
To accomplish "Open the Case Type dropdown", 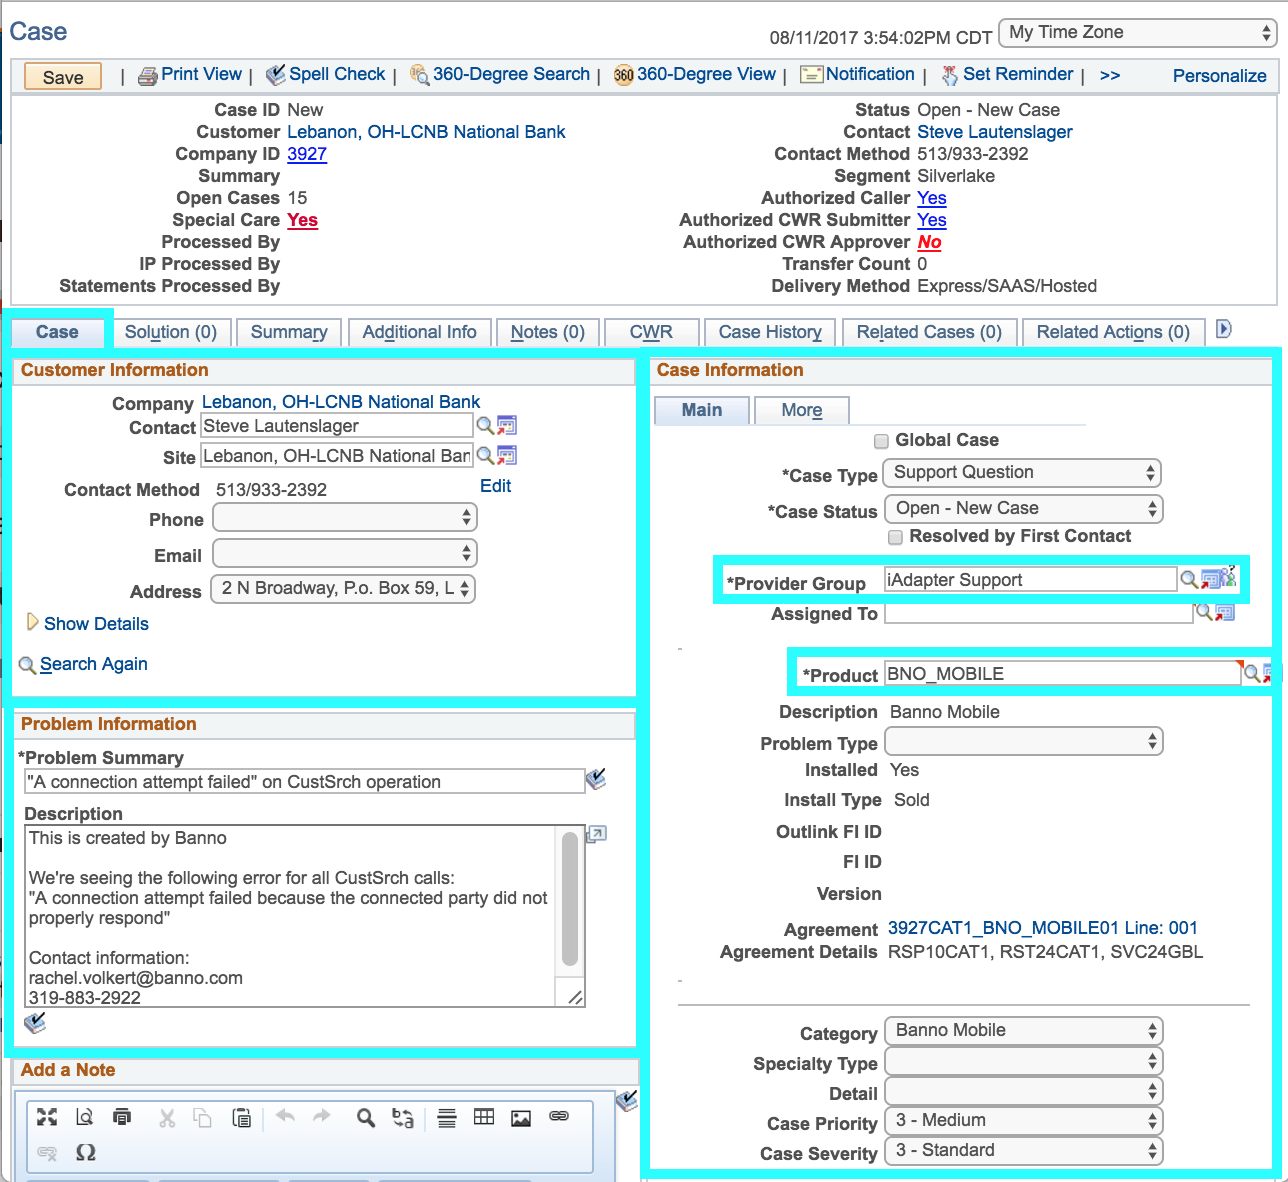I will (1022, 473).
